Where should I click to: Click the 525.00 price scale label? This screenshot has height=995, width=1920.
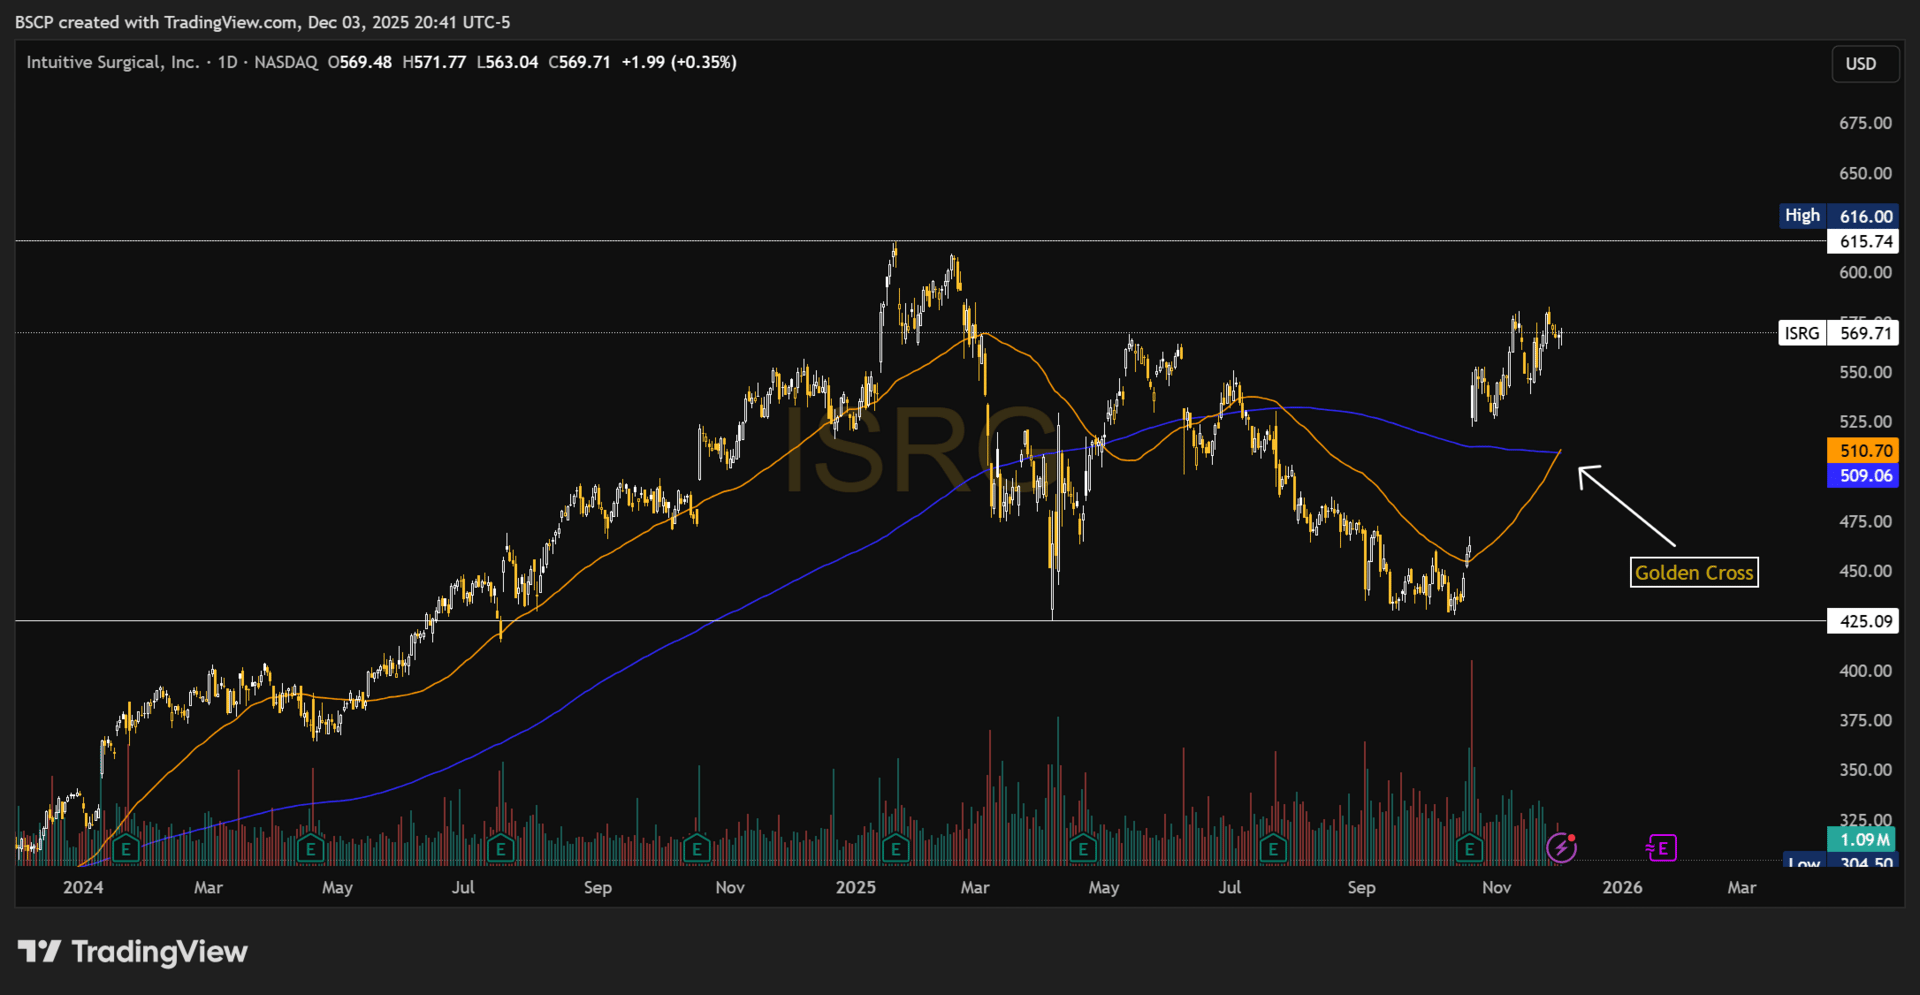pyautogui.click(x=1866, y=421)
